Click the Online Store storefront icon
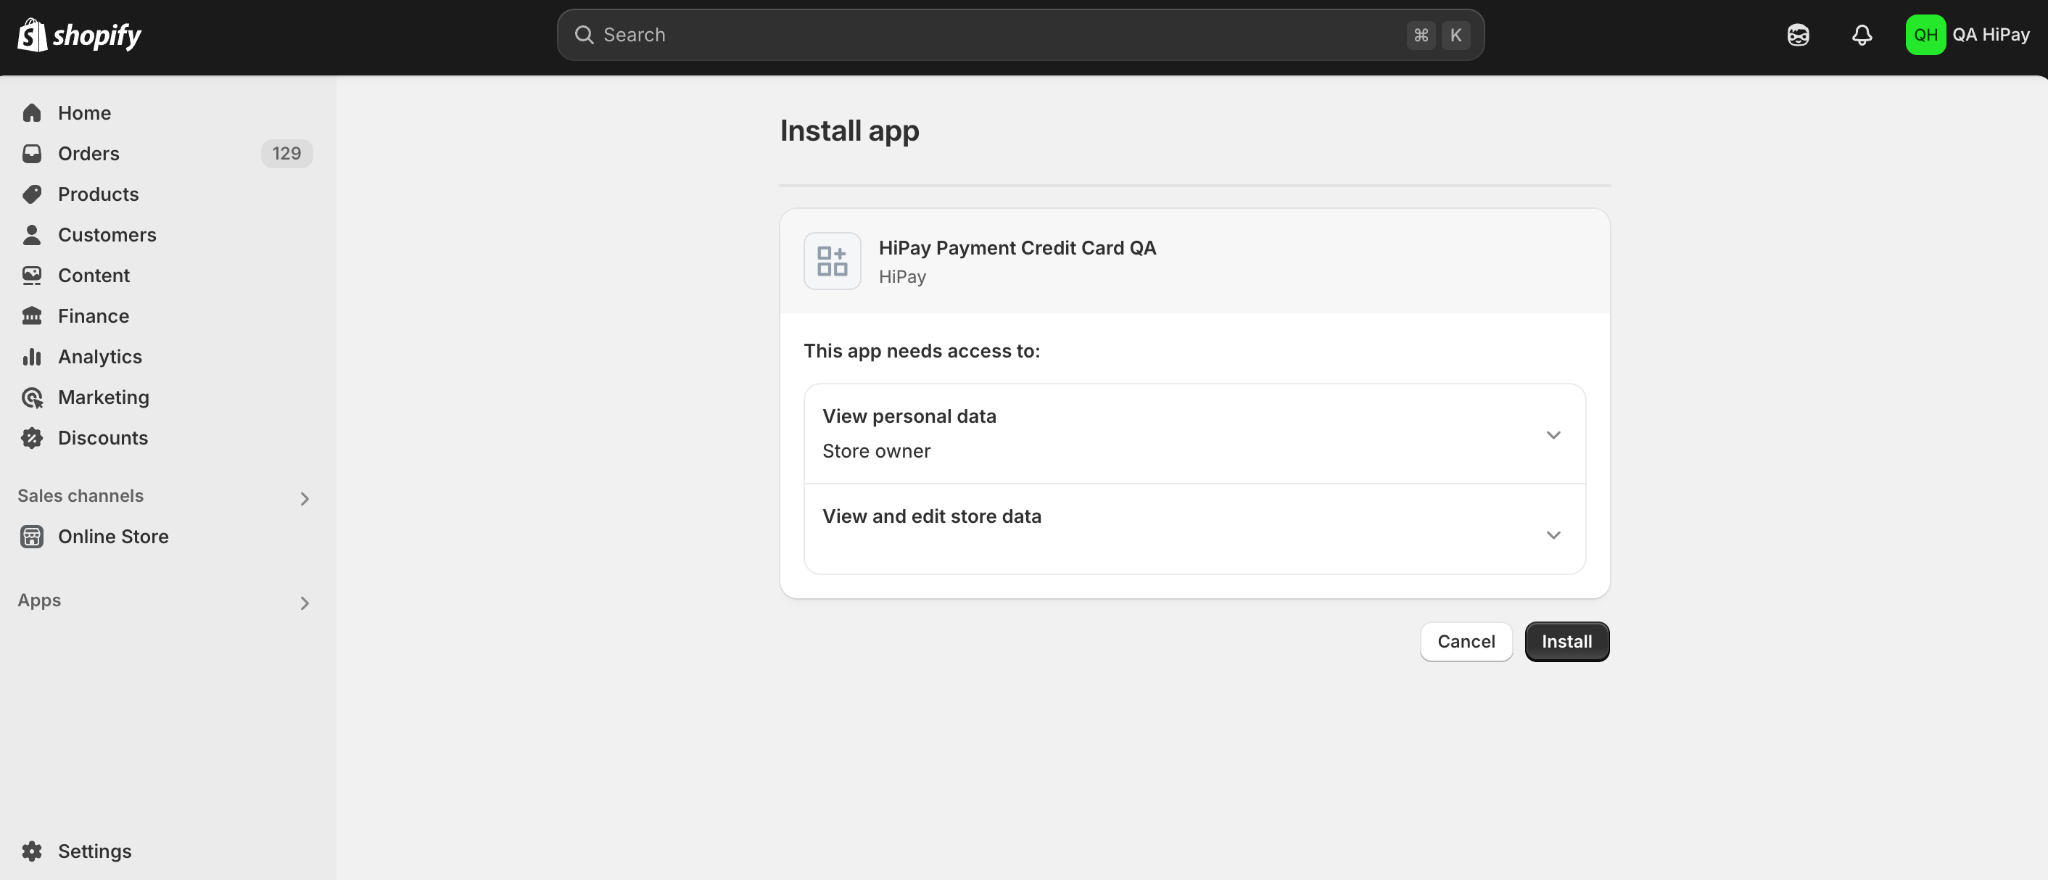 pyautogui.click(x=32, y=537)
